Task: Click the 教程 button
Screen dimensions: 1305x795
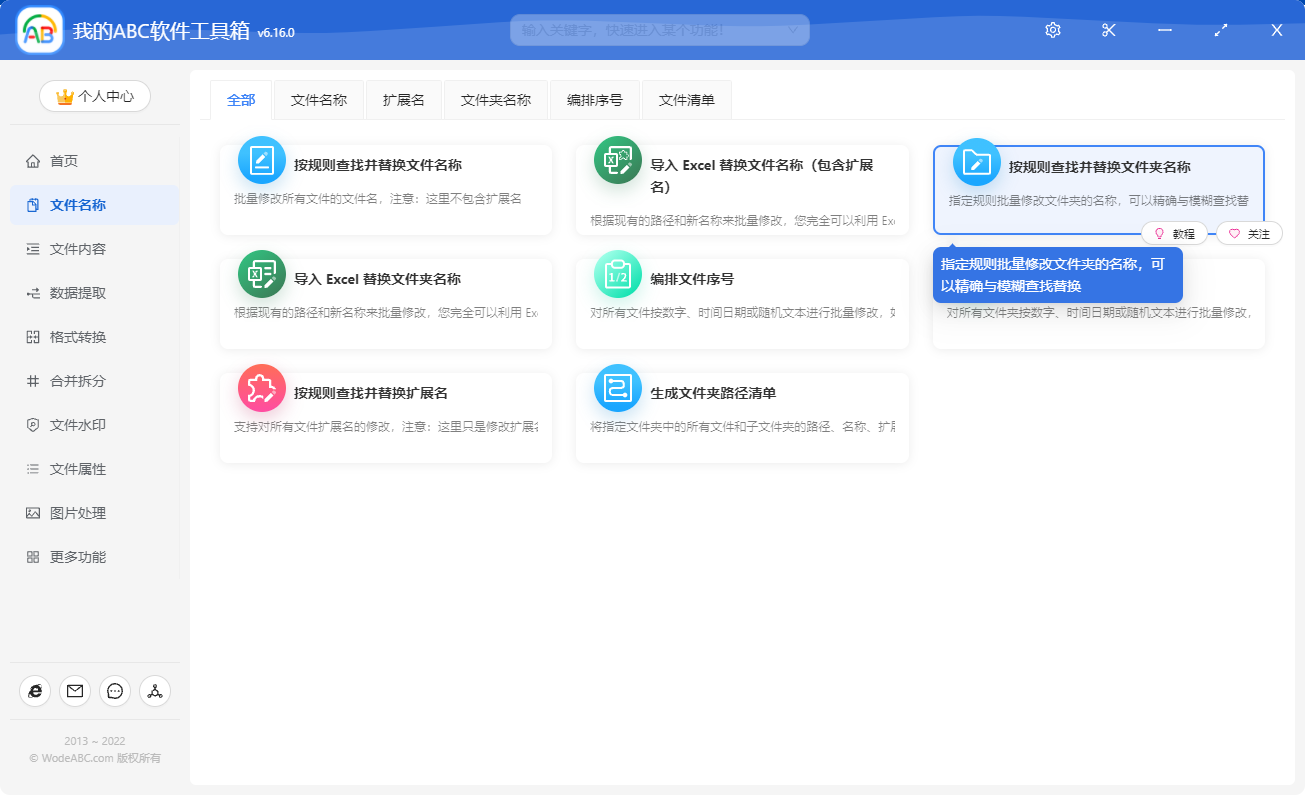Action: (x=1174, y=233)
